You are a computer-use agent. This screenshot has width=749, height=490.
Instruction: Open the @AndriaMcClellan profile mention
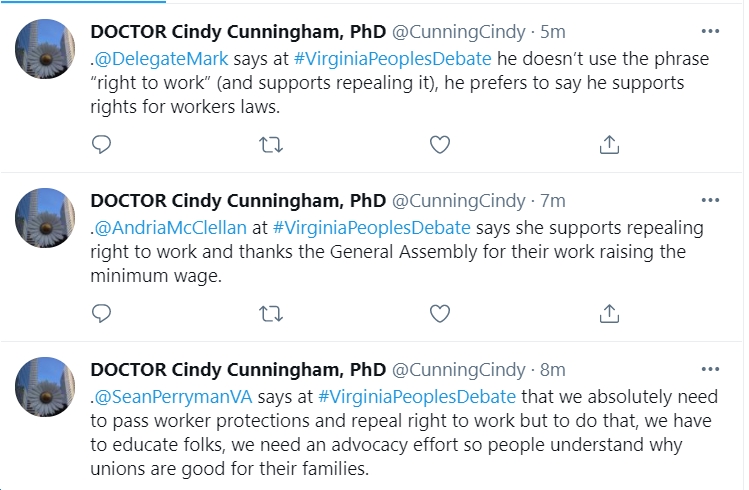171,228
